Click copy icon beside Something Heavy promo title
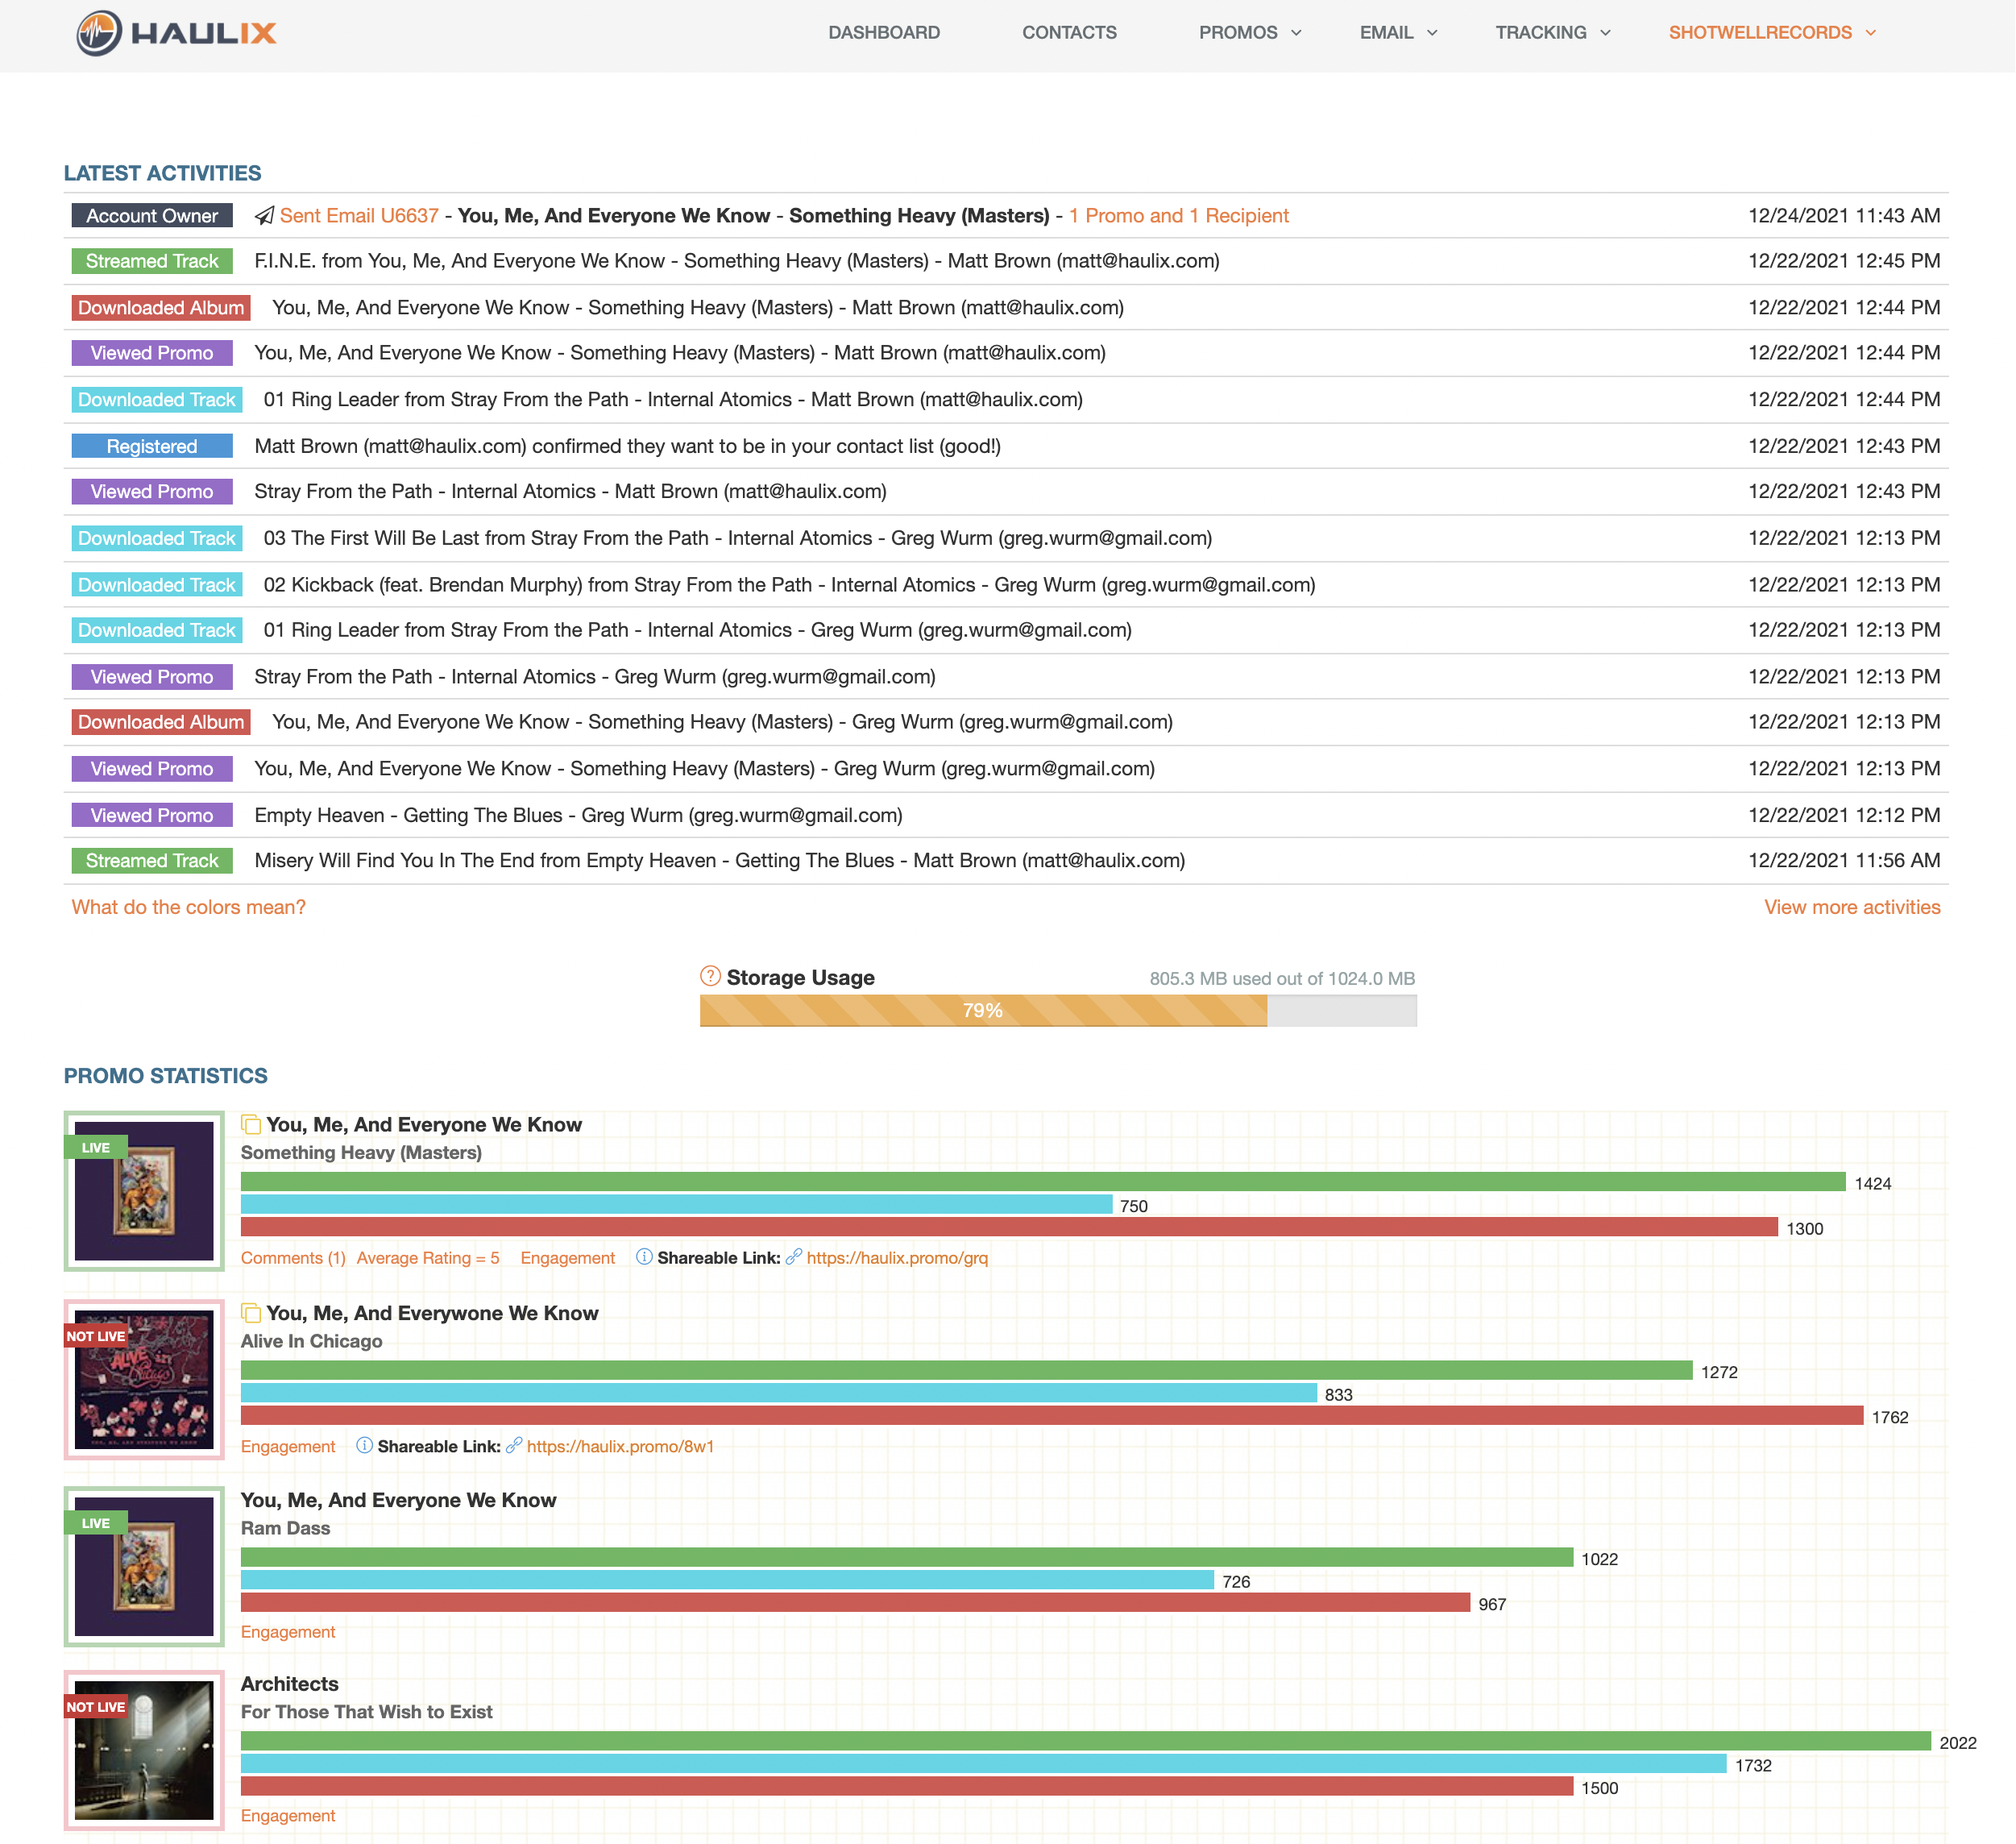 pos(251,1125)
